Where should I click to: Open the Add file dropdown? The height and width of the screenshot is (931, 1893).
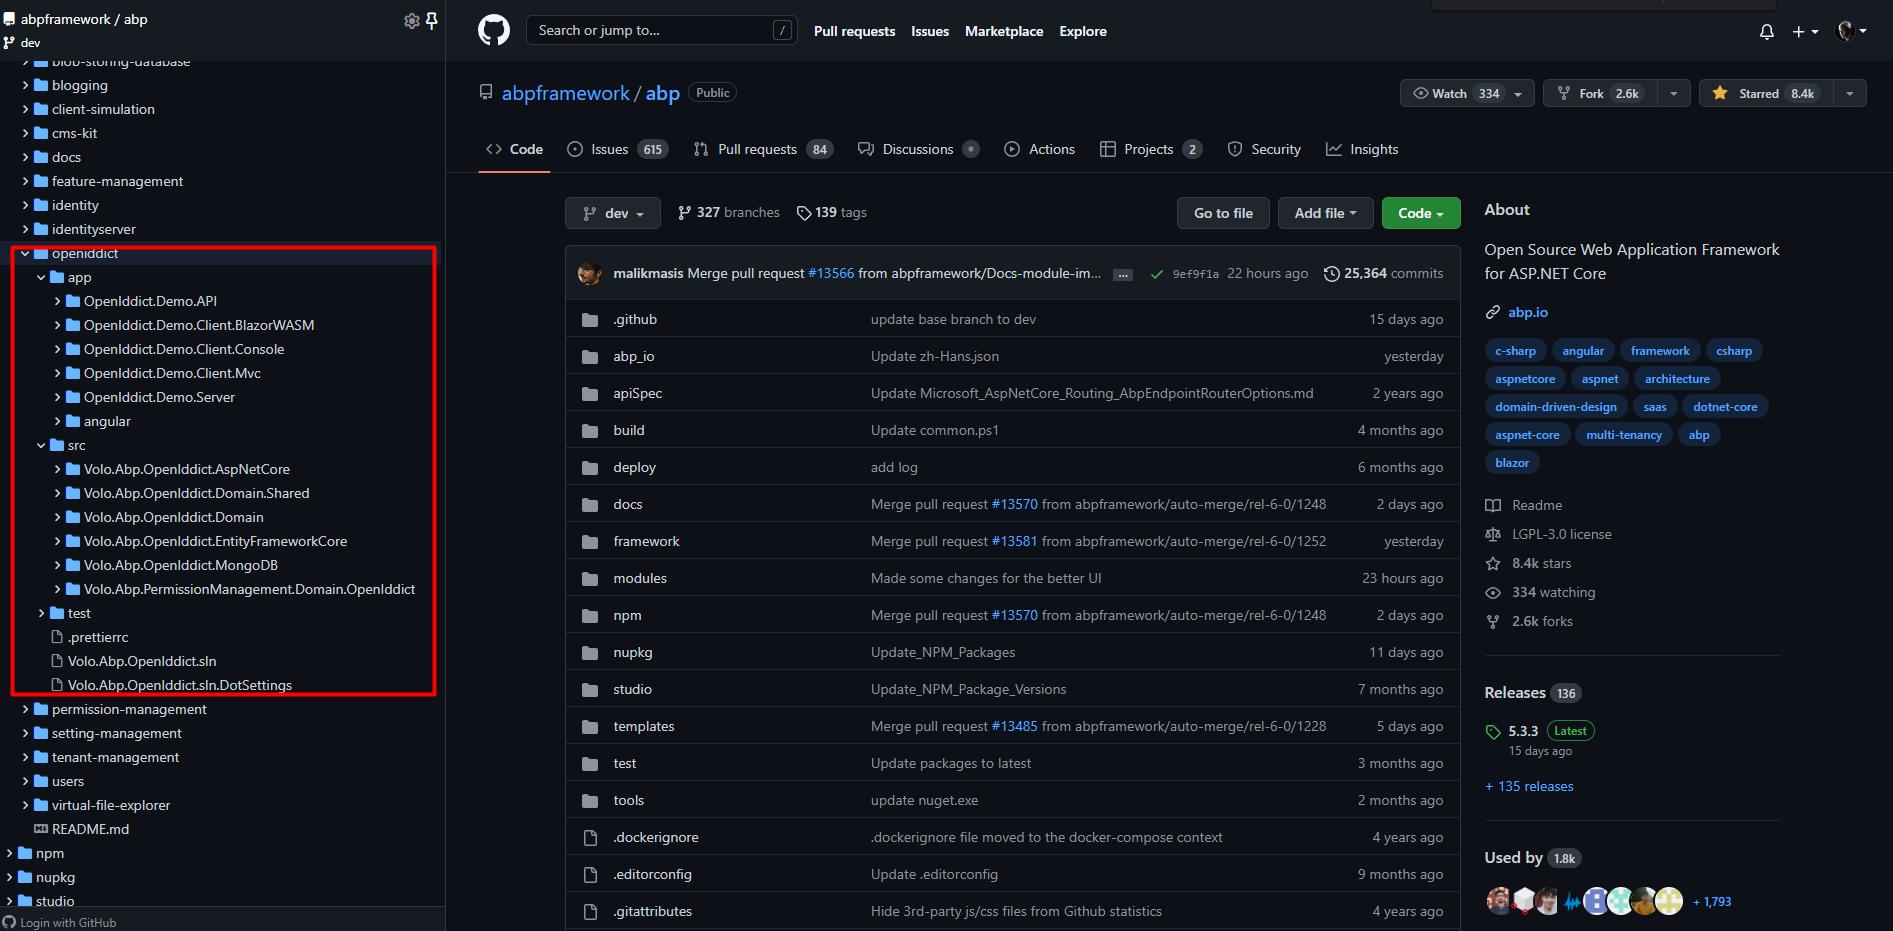pyautogui.click(x=1325, y=213)
